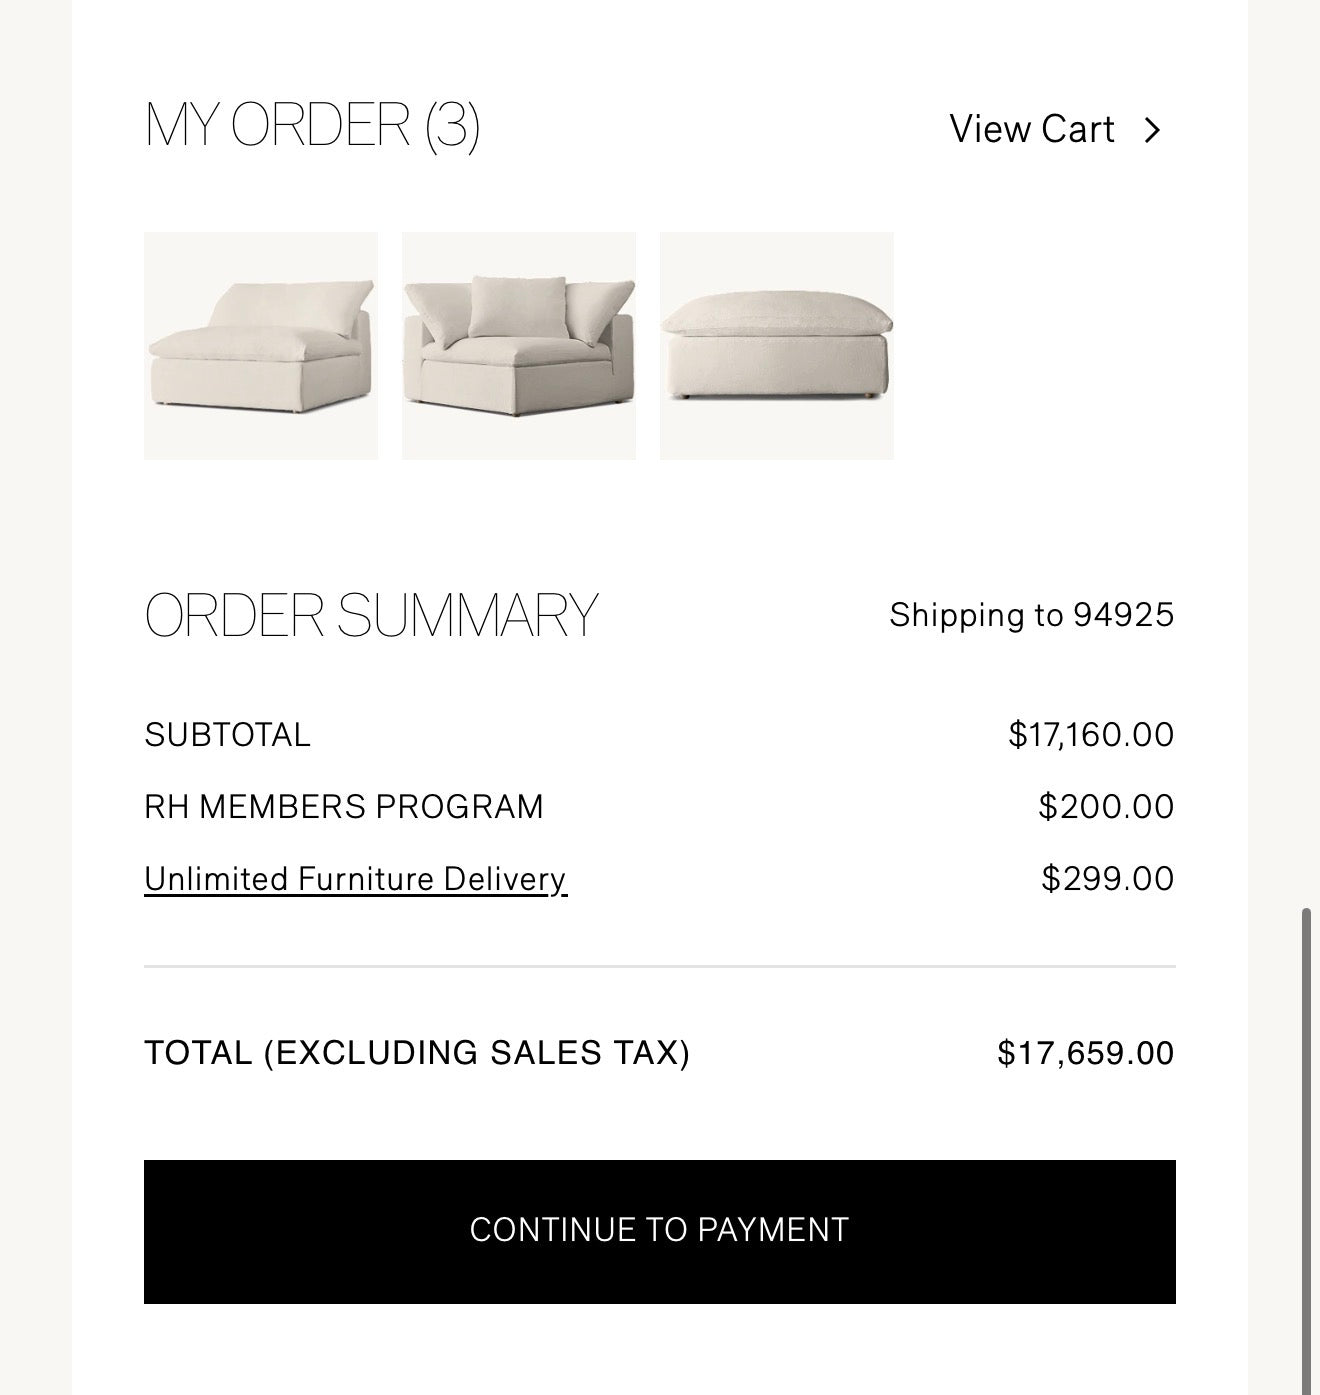Click the Unlimited Furniture Delivery link

354,878
